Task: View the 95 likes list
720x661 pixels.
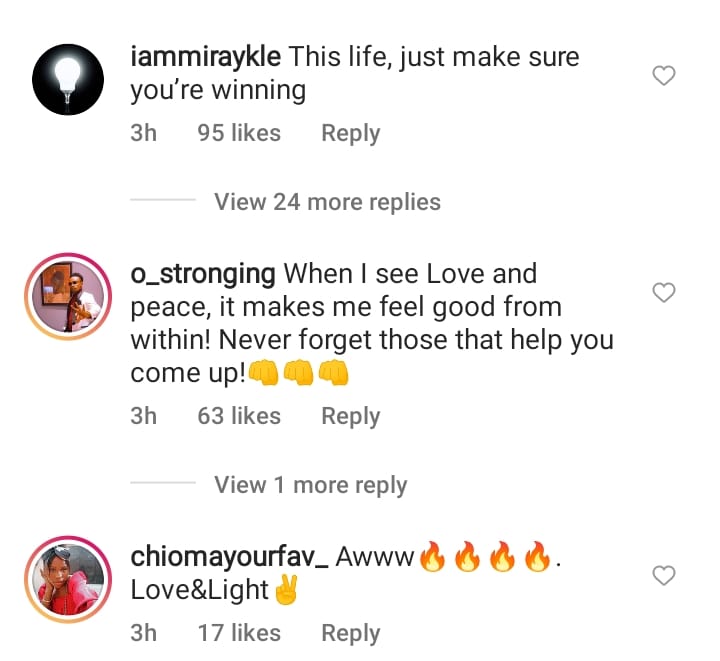Action: (239, 133)
